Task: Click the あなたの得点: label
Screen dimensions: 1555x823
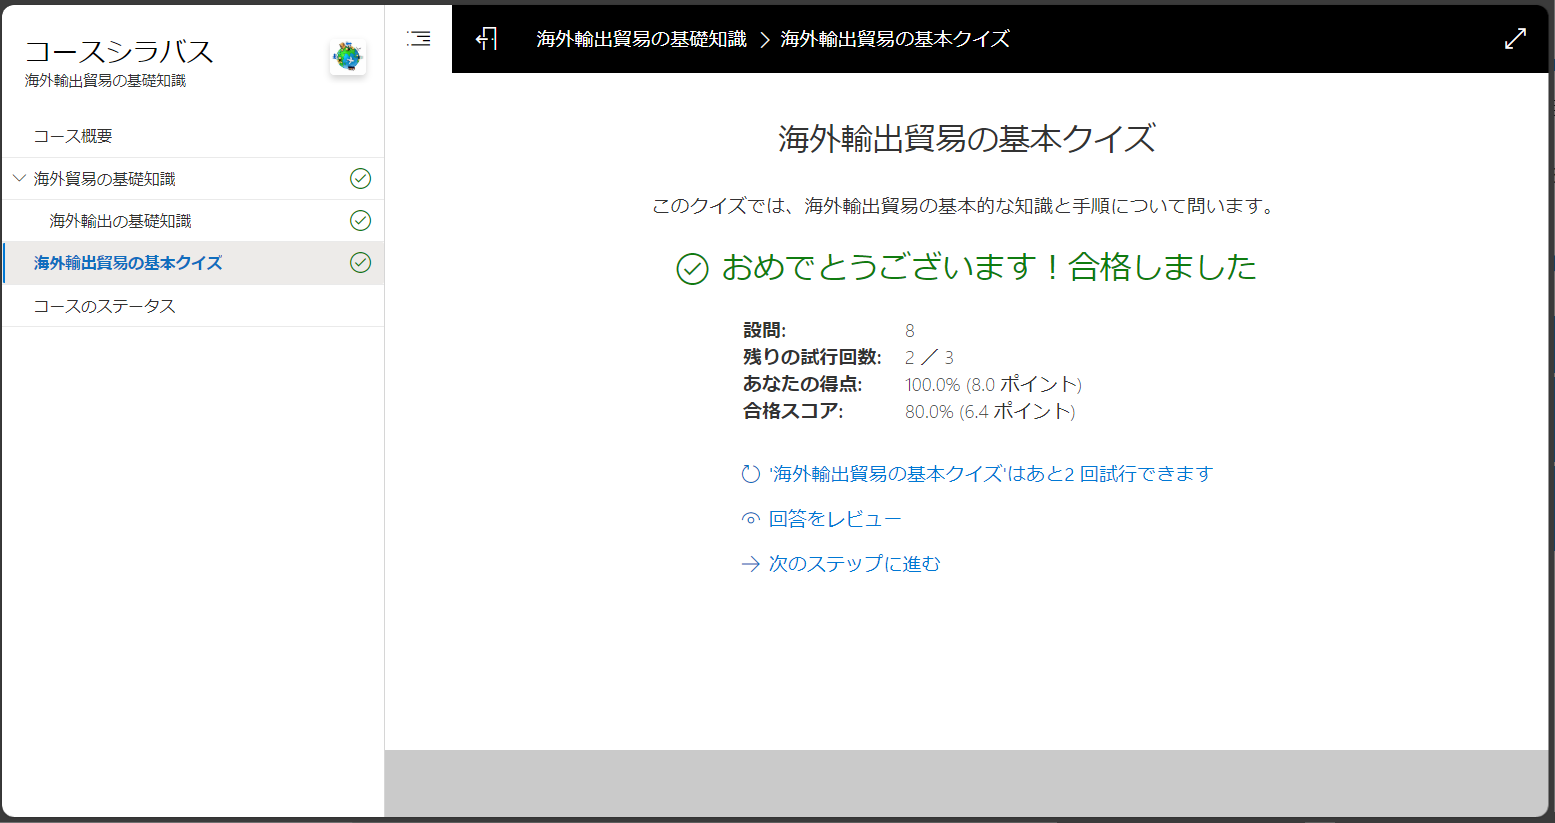Action: coord(803,384)
